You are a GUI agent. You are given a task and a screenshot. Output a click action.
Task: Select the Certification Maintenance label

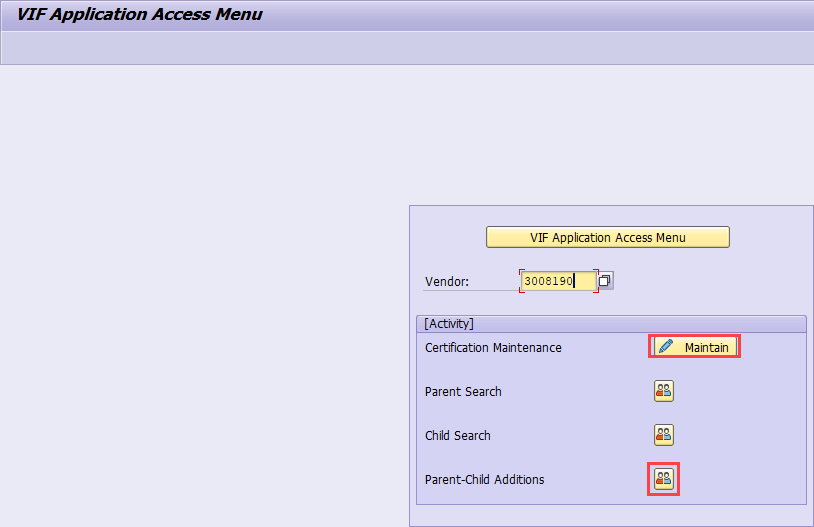tap(493, 348)
